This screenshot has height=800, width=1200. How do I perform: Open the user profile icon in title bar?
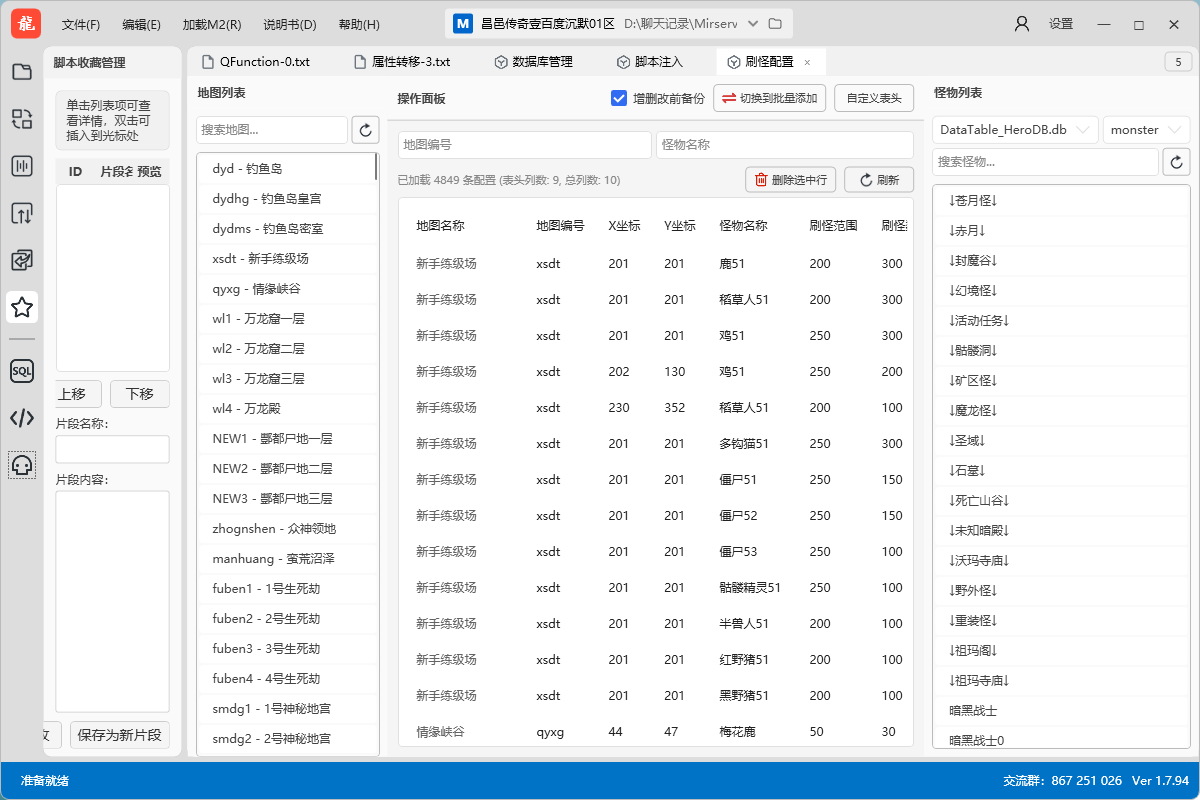pyautogui.click(x=1021, y=23)
